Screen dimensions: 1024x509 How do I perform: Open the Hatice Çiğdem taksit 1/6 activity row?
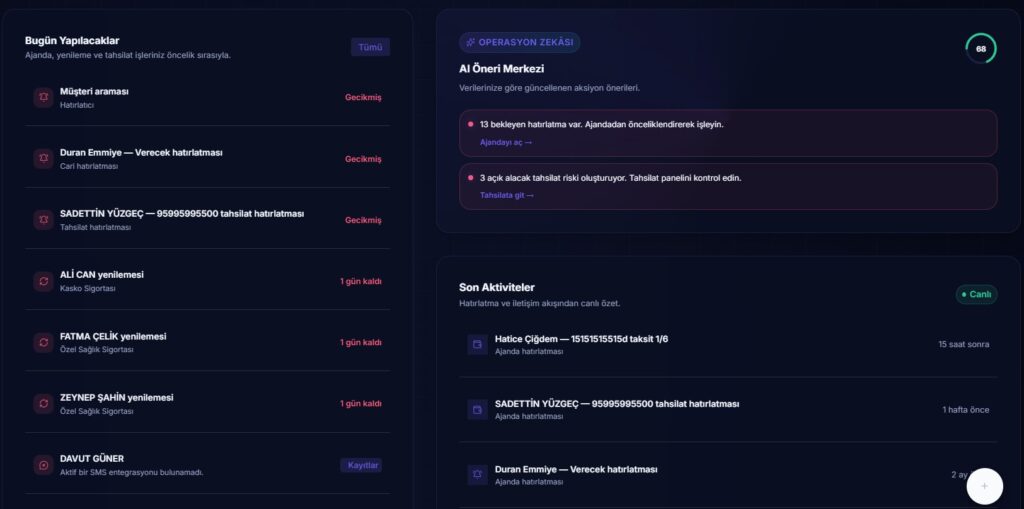pyautogui.click(x=728, y=344)
